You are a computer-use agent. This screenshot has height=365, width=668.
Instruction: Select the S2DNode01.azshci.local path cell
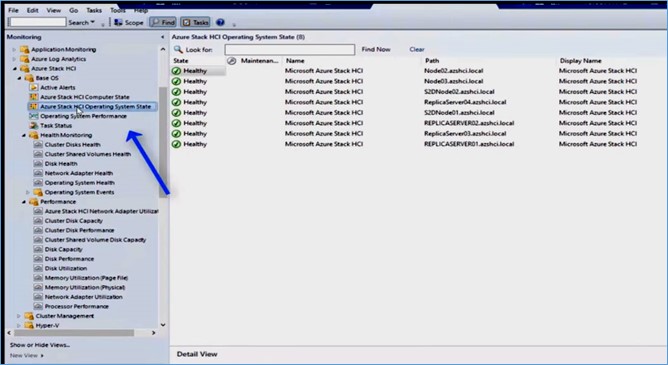pos(459,113)
